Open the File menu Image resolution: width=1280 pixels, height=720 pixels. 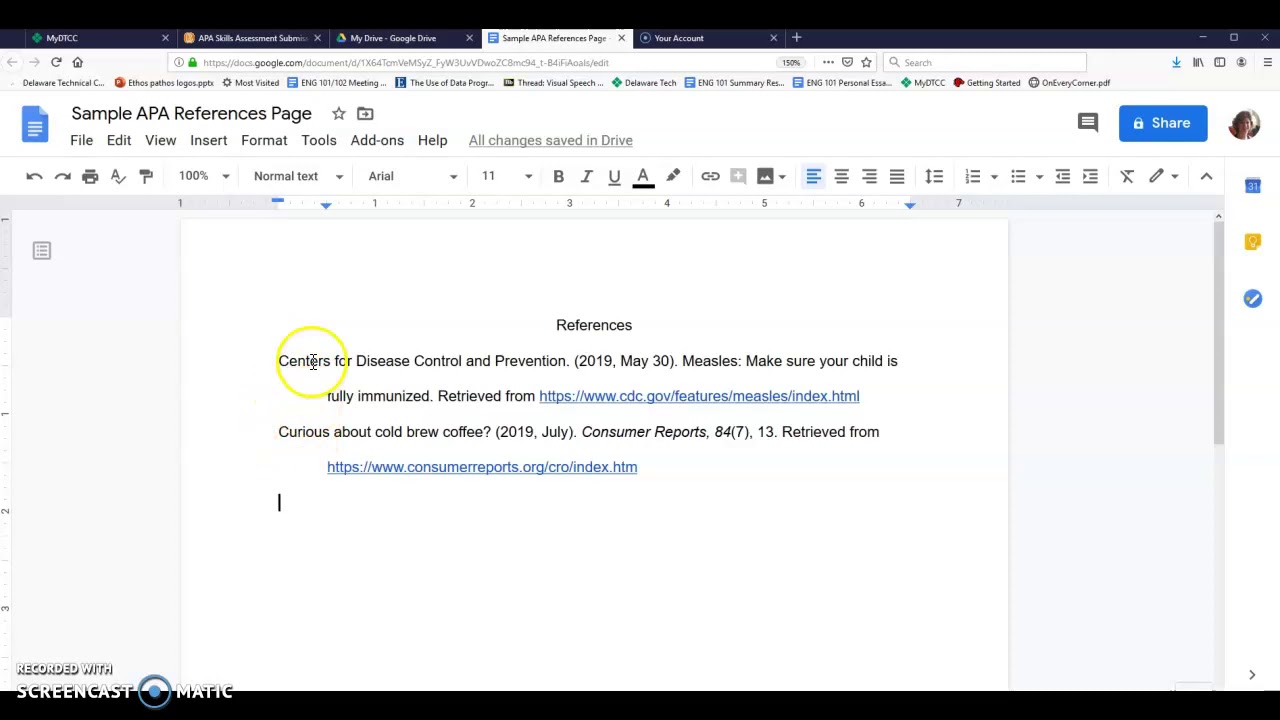(82, 140)
